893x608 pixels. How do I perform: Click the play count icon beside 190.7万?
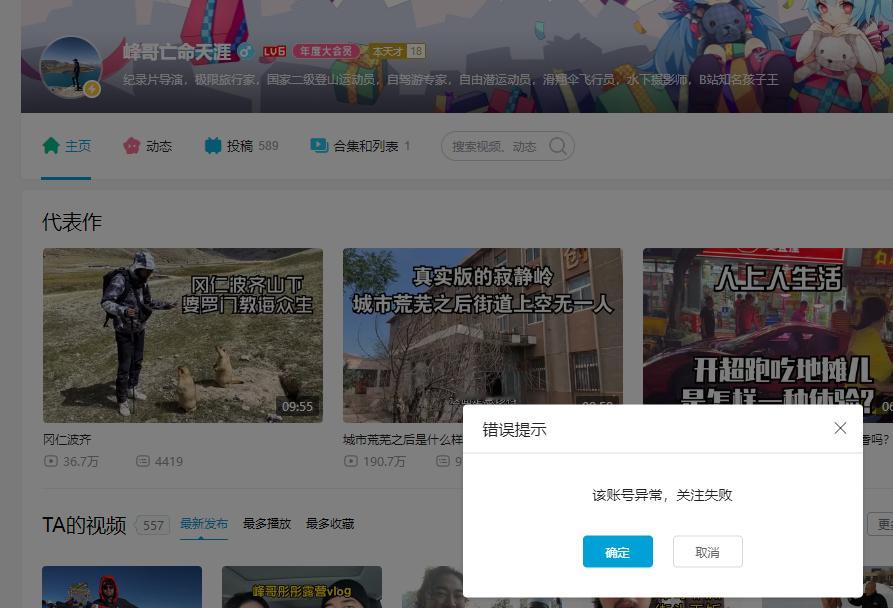tap(351, 461)
